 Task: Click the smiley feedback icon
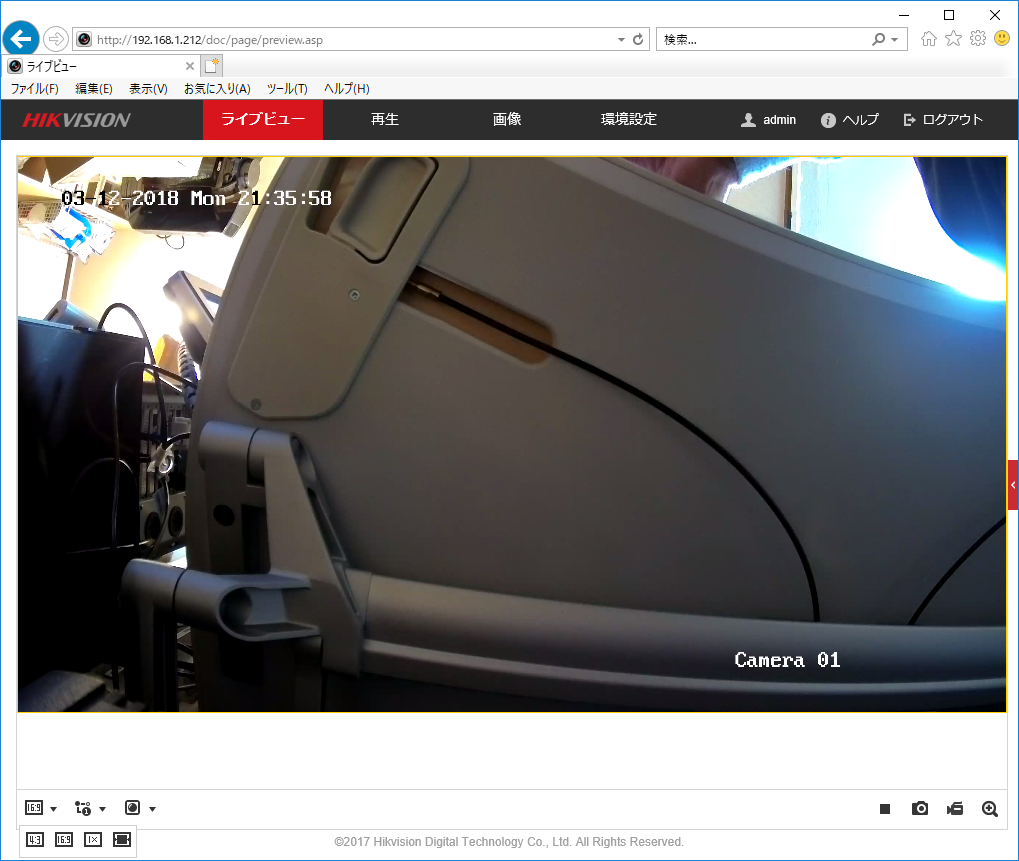click(1002, 39)
